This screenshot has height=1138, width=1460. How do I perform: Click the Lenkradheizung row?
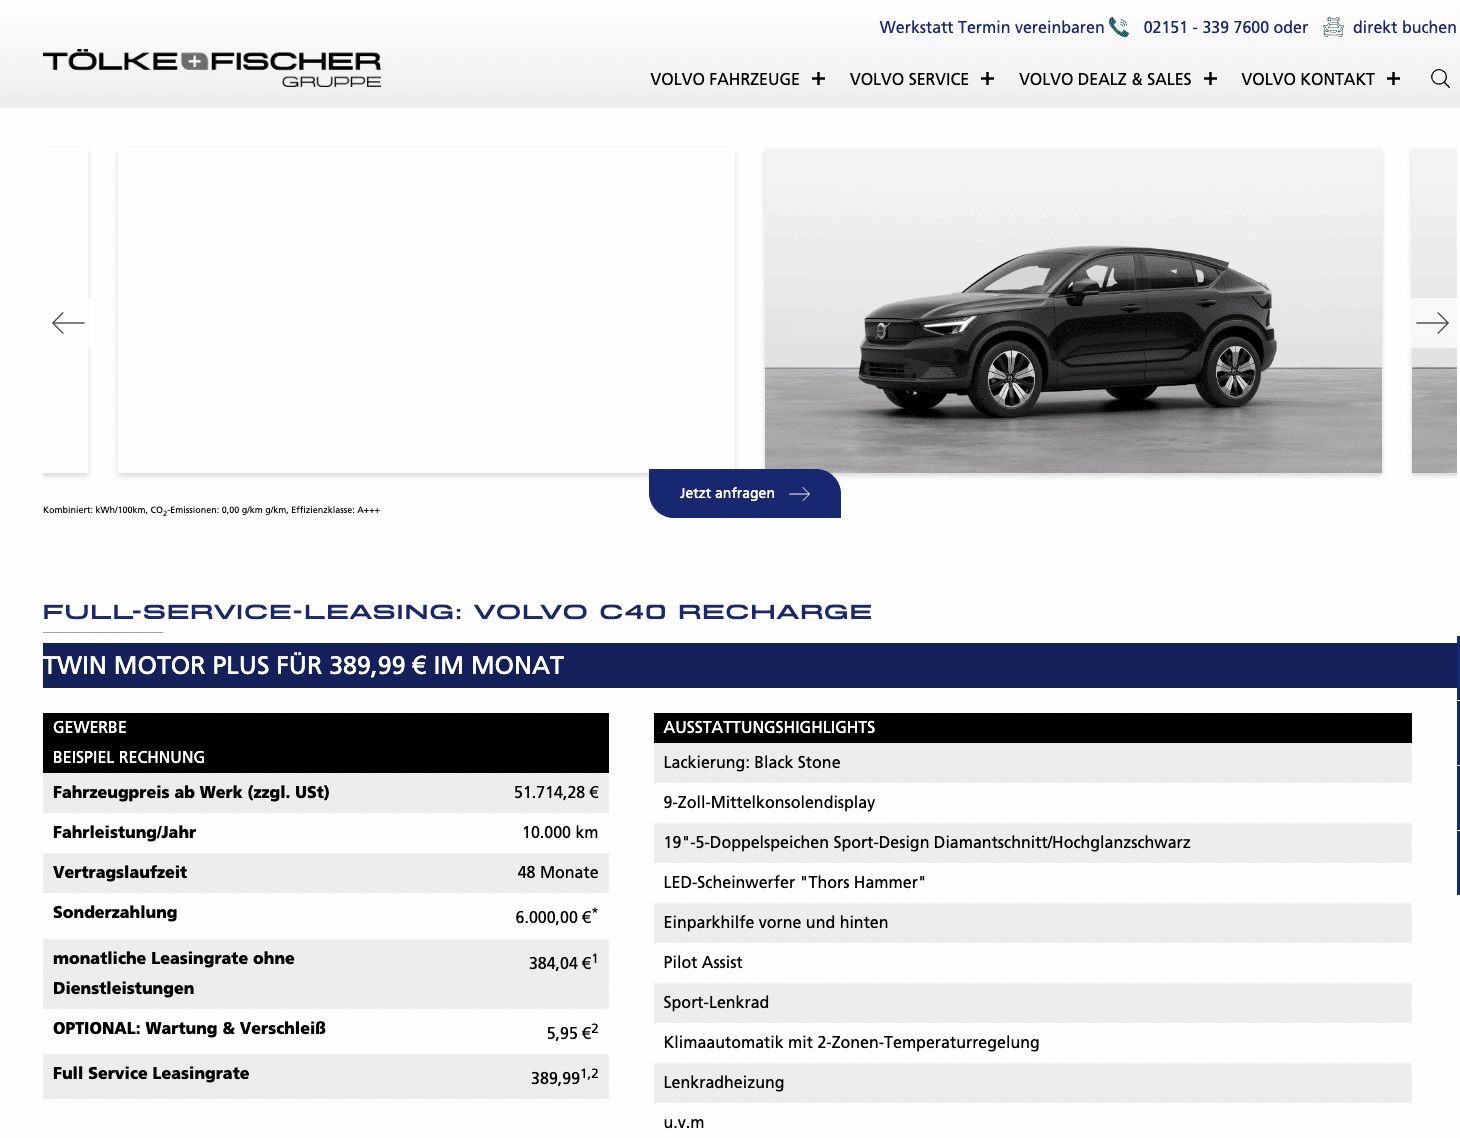[1032, 1083]
